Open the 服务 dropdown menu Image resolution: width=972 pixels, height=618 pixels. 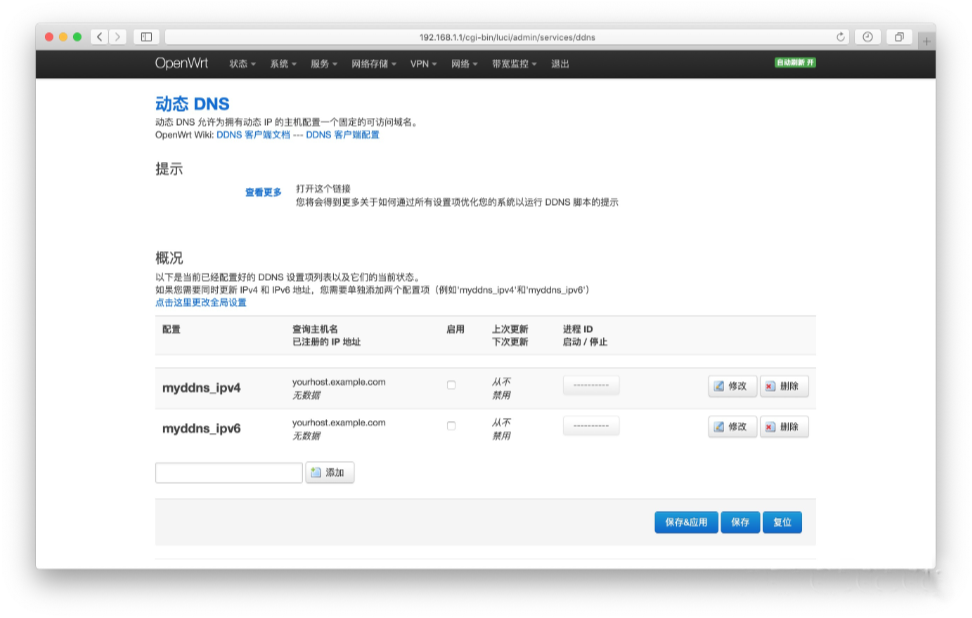pyautogui.click(x=319, y=63)
